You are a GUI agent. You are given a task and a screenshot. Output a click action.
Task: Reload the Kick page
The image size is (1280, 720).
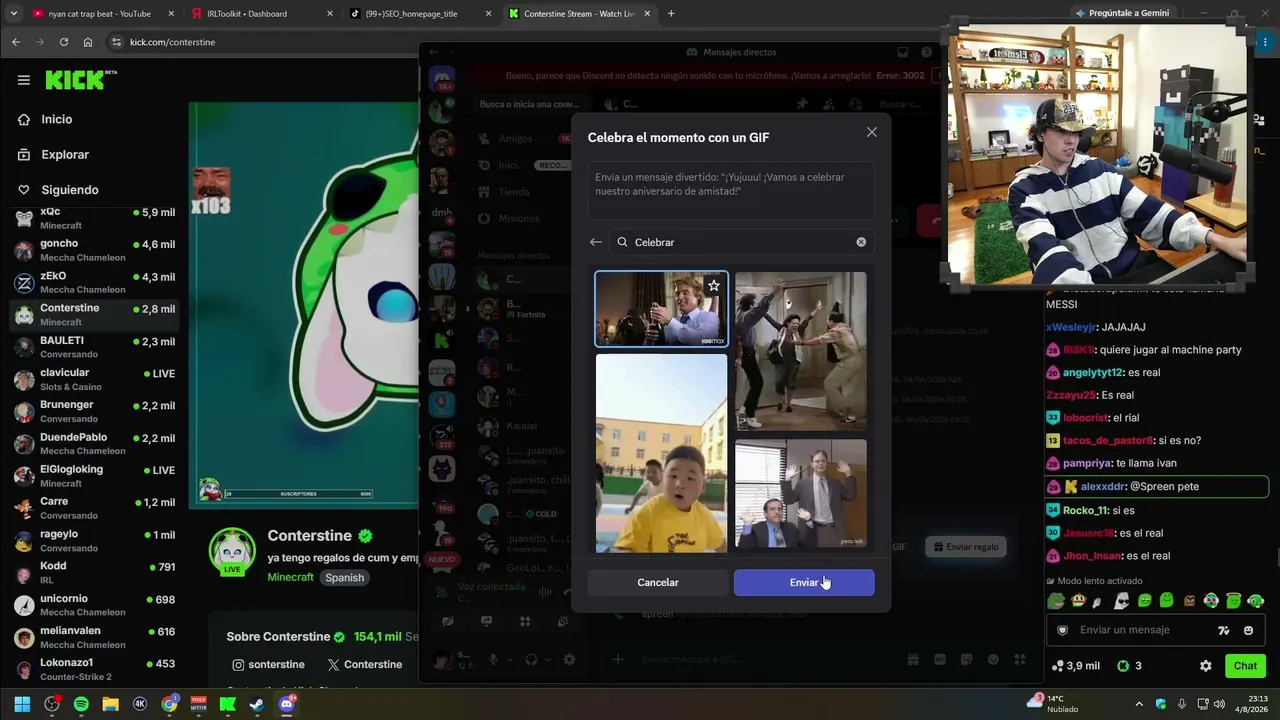(x=64, y=42)
